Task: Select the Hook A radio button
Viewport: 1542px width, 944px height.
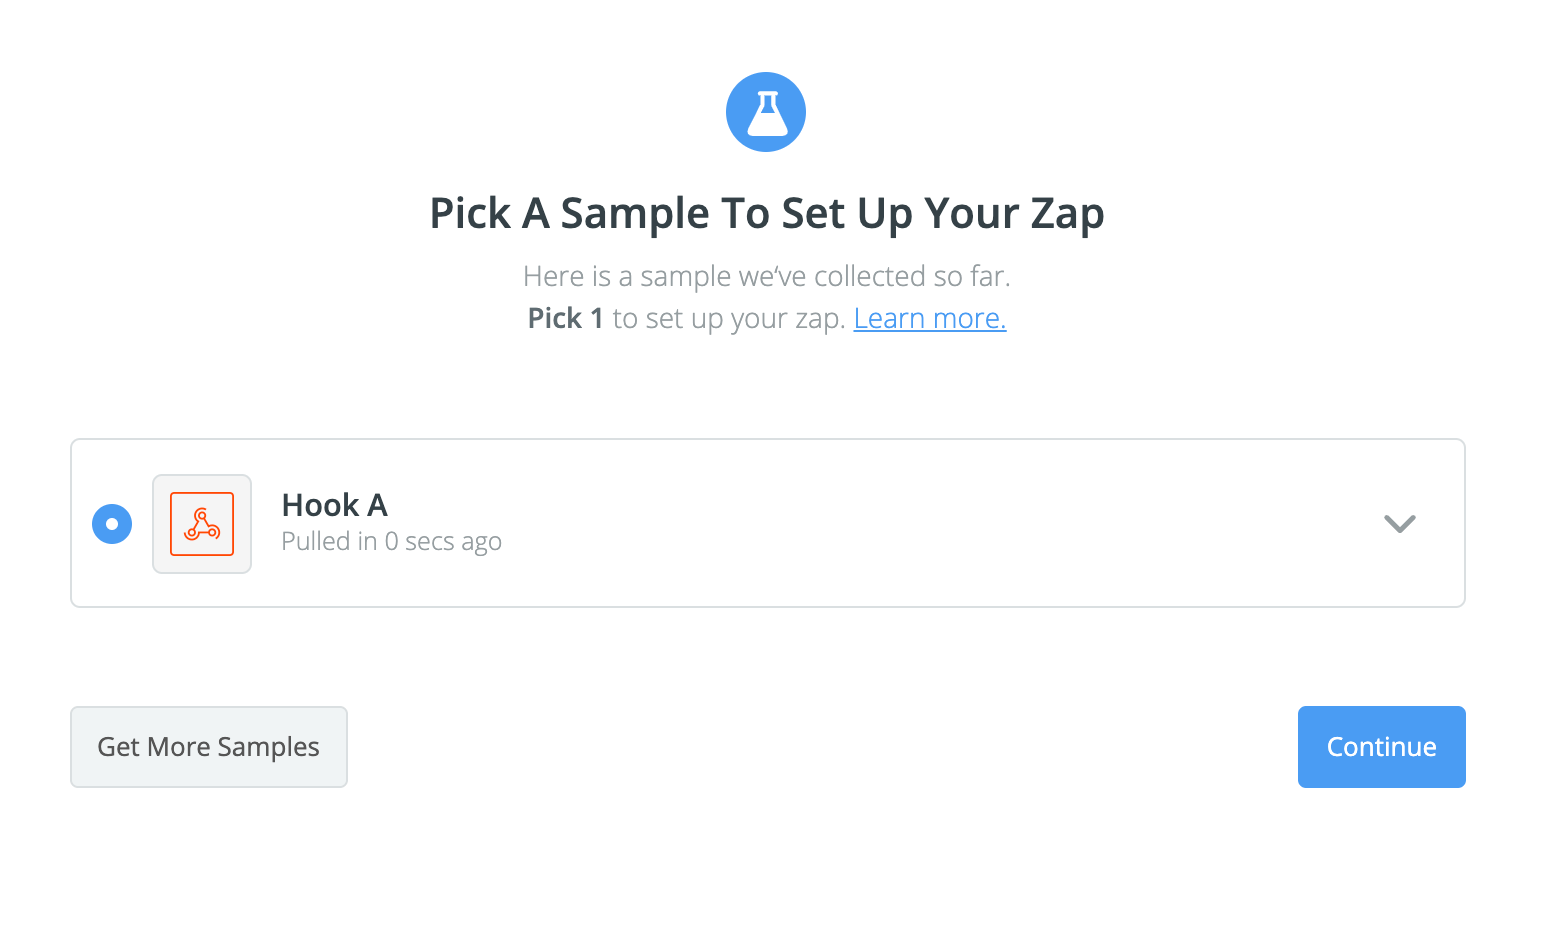Action: [x=112, y=524]
